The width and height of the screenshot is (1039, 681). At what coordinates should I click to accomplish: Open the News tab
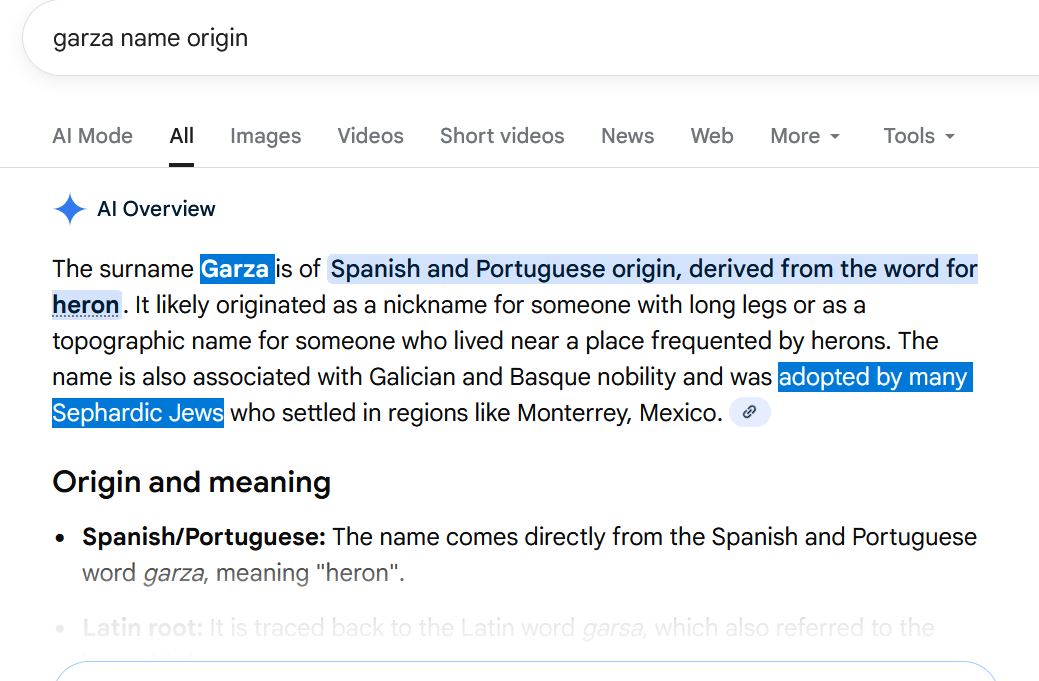pyautogui.click(x=628, y=136)
